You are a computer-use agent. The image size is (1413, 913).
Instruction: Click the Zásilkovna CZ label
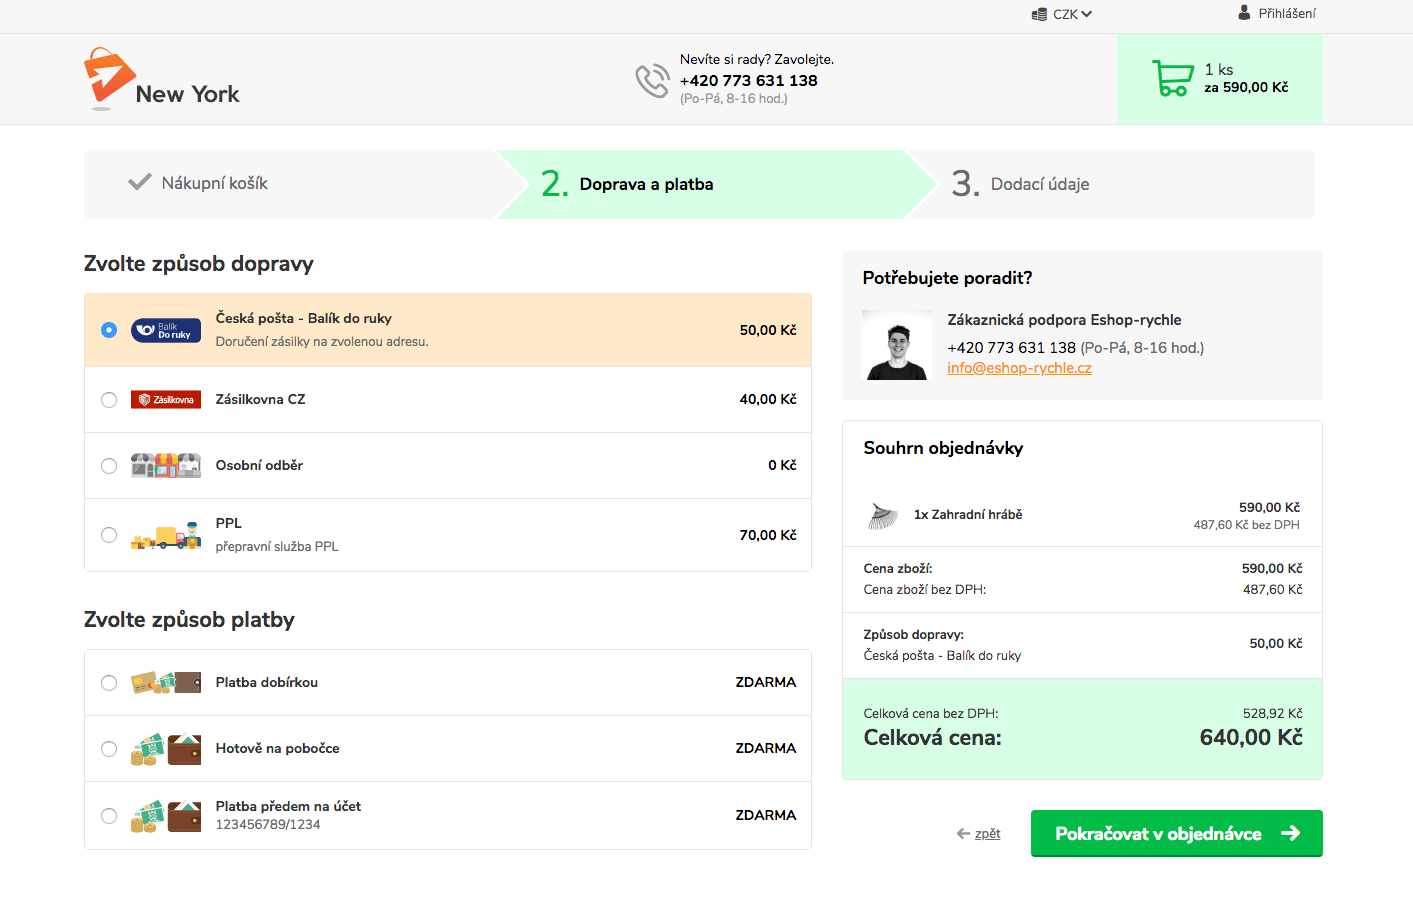[x=261, y=399]
